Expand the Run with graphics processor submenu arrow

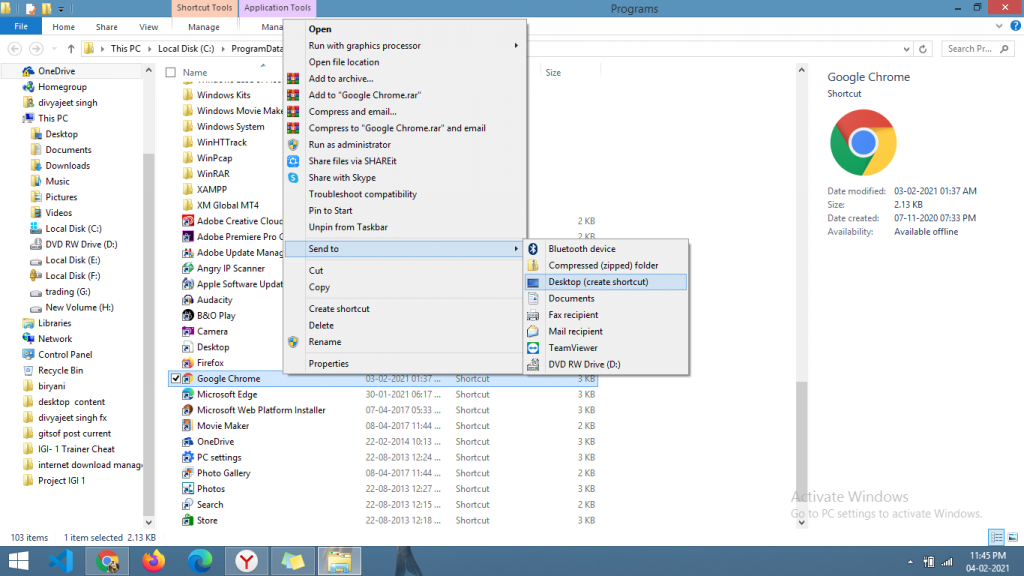point(516,46)
